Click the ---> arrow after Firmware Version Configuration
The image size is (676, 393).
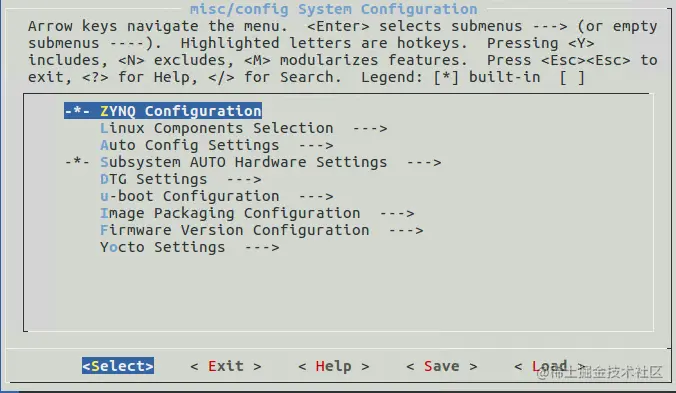406,231
